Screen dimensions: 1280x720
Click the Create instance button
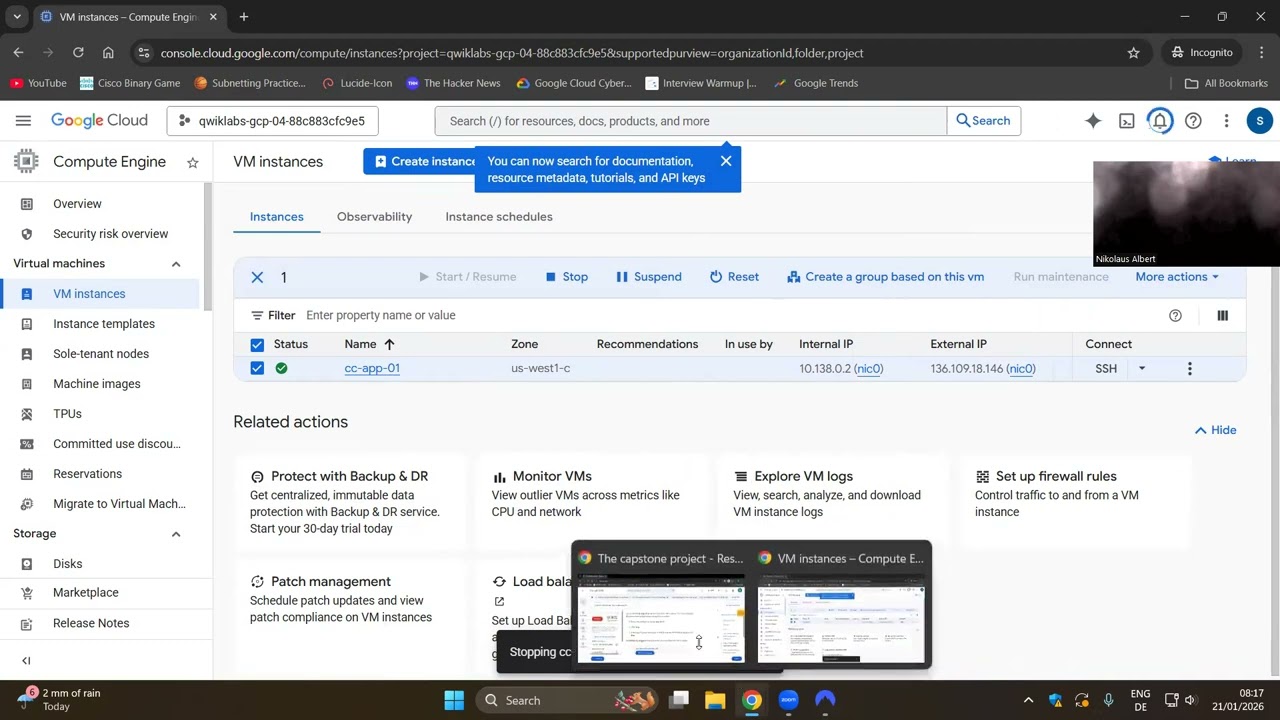(x=421, y=161)
